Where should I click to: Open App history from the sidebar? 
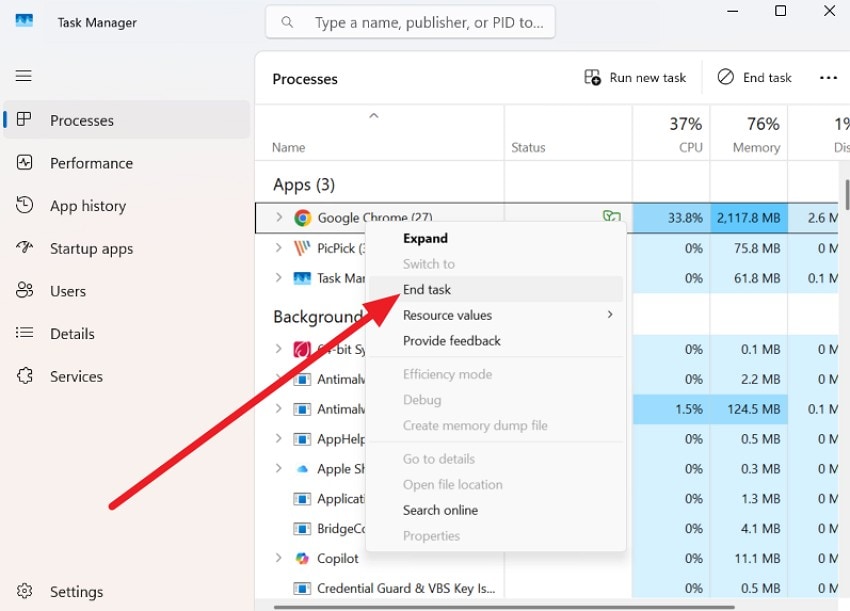89,206
